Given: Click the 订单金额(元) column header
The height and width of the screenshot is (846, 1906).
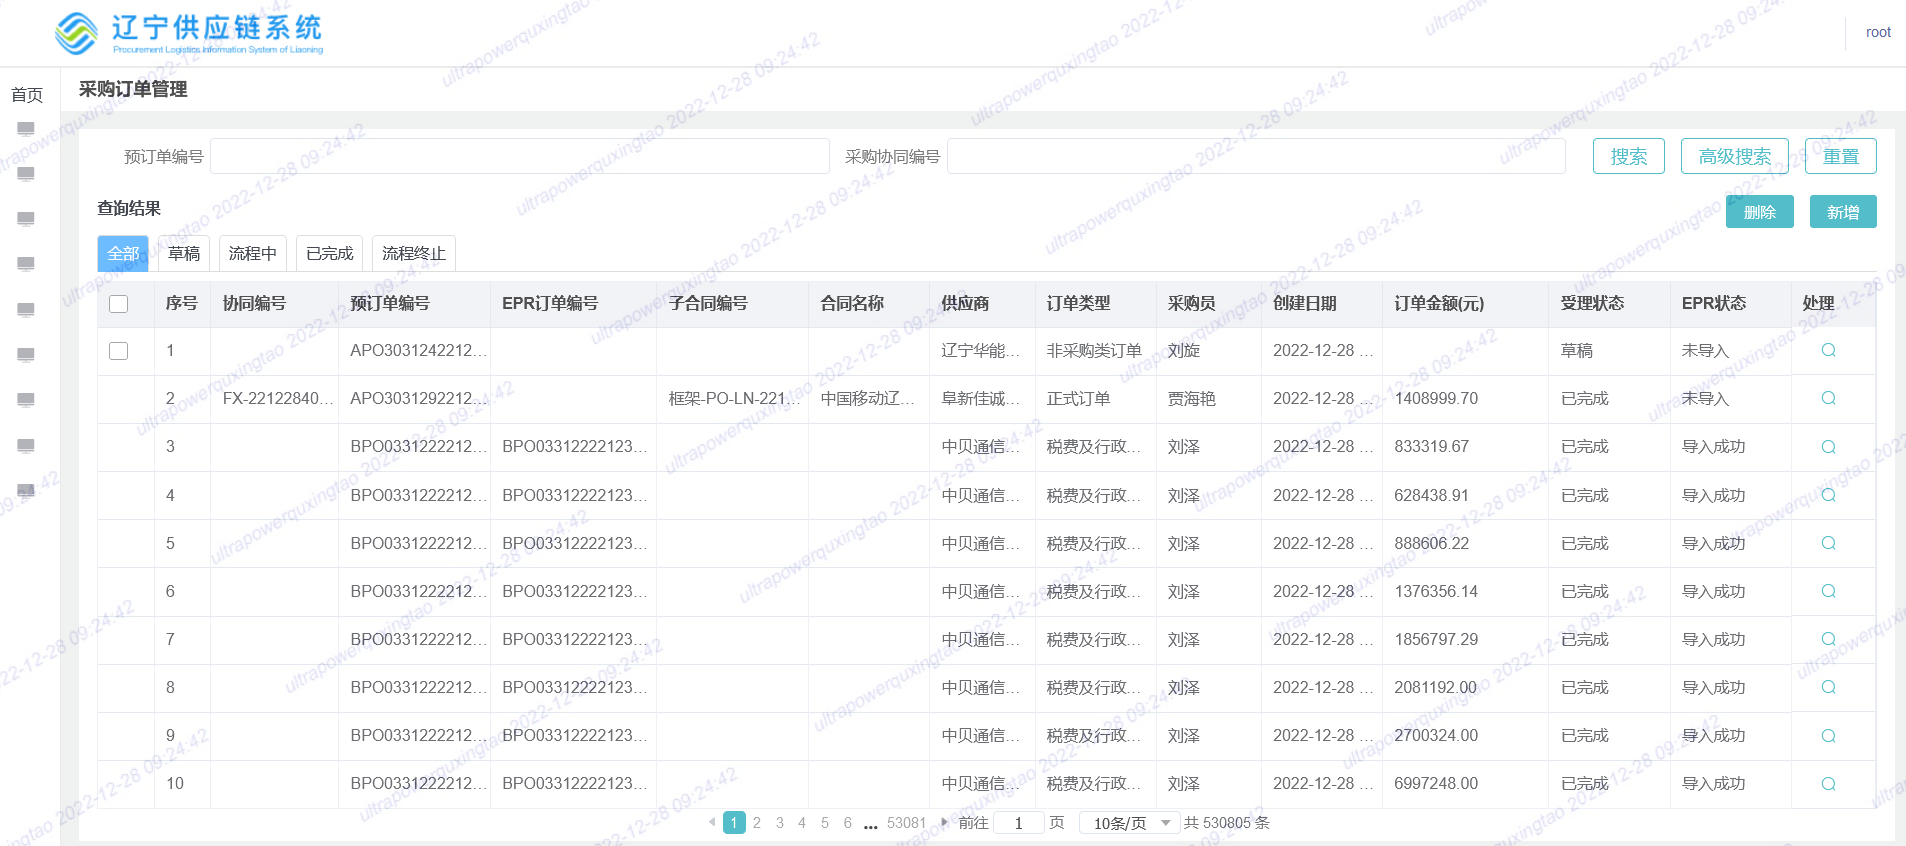Looking at the screenshot, I should click(1439, 303).
